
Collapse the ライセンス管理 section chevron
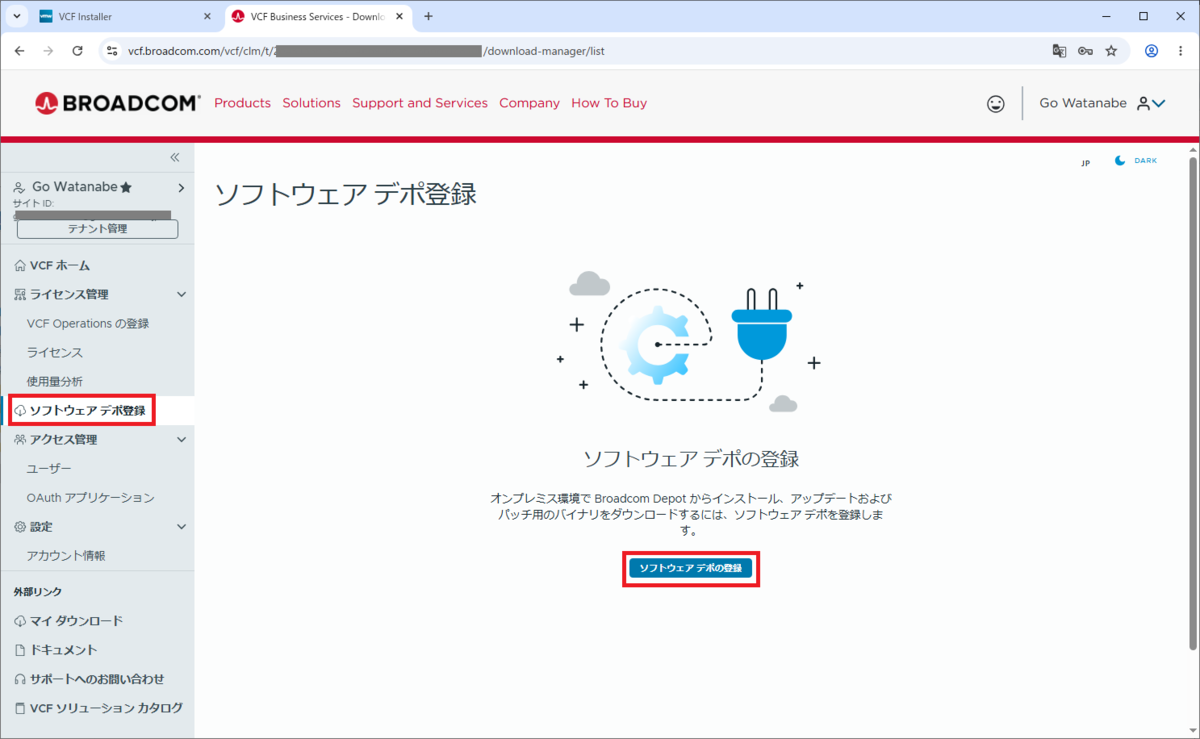pyautogui.click(x=181, y=294)
